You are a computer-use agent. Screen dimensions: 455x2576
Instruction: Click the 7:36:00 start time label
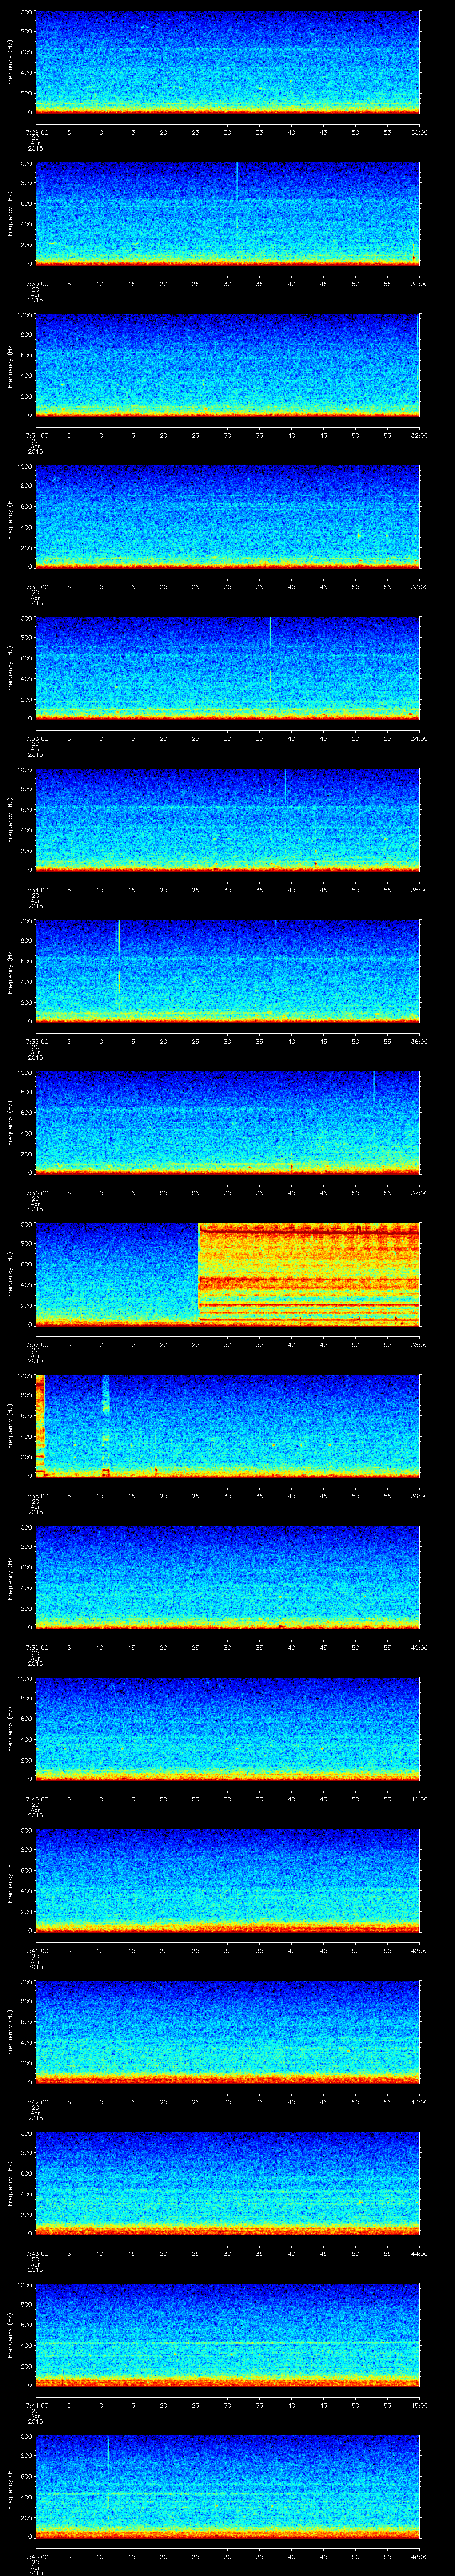(35, 1193)
